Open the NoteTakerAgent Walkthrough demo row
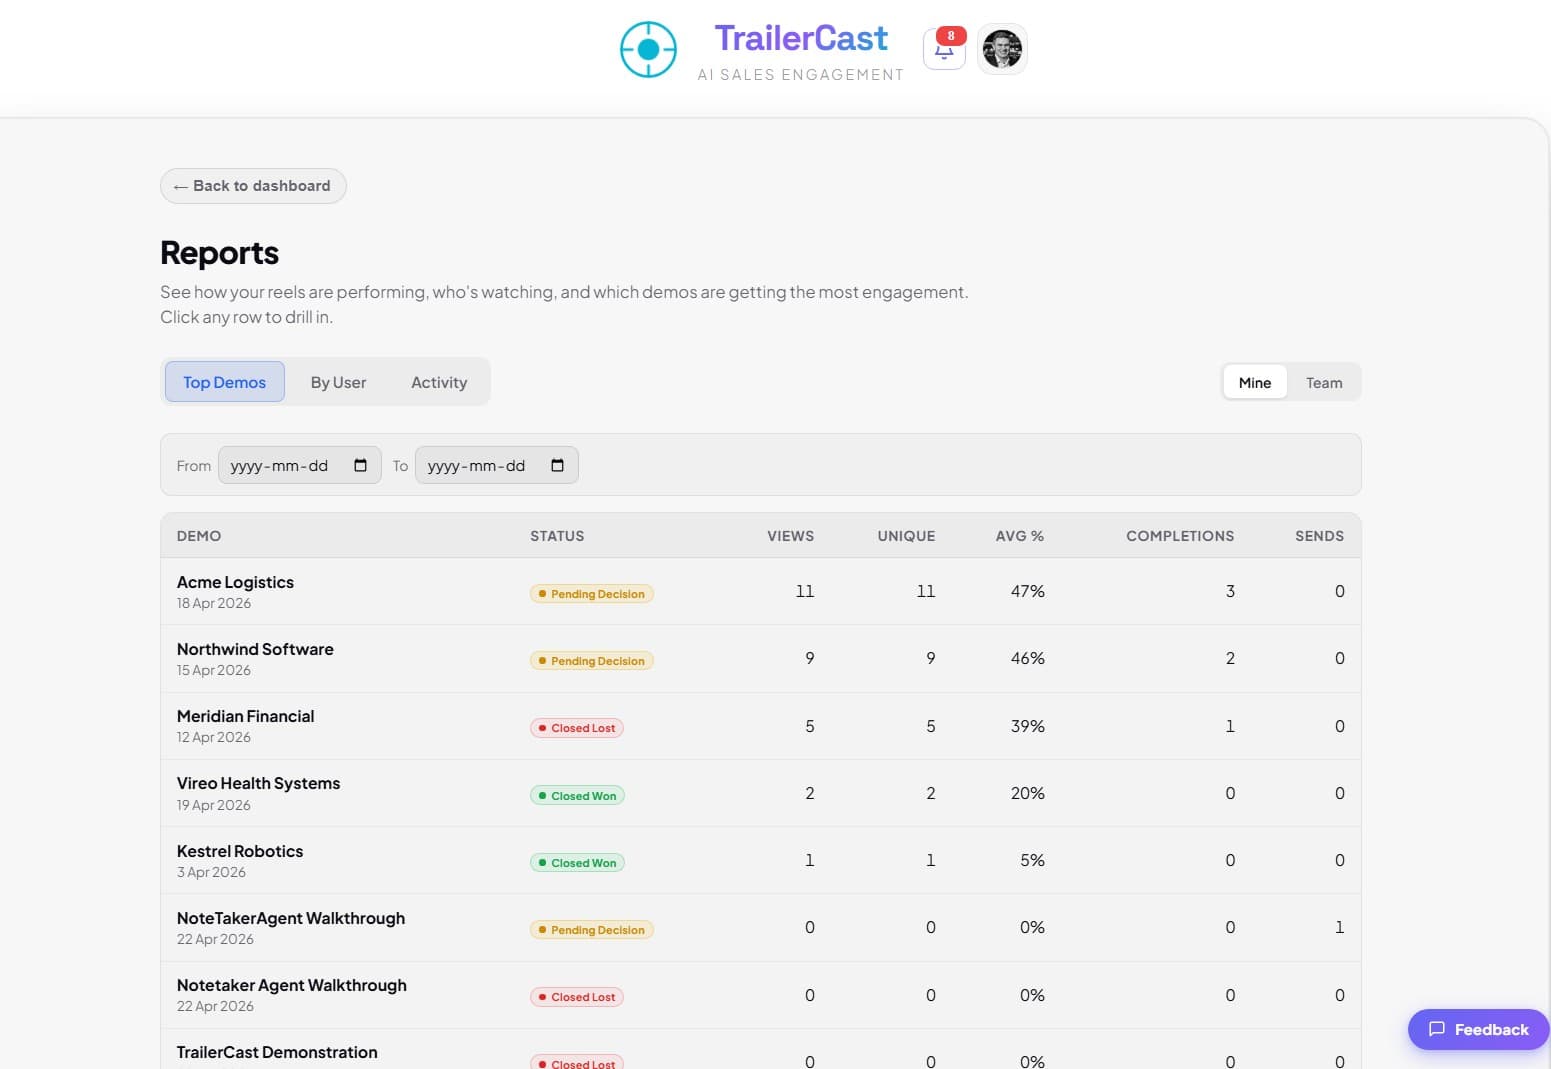 (x=761, y=928)
